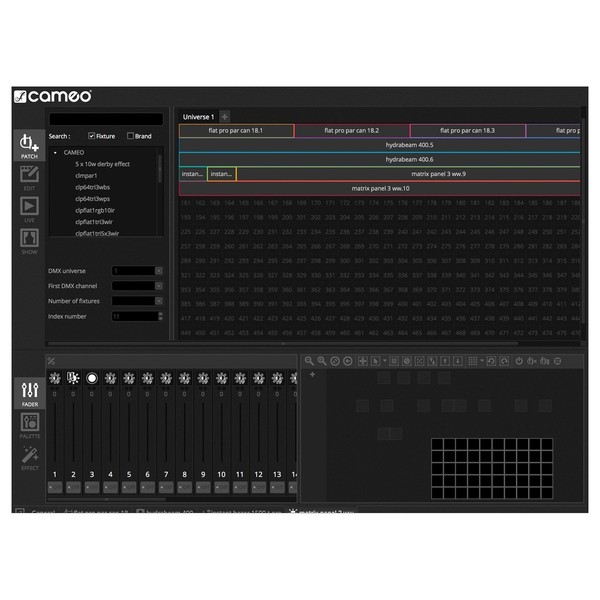Viewport: 600px width, 600px height.
Task: Click the 'hydrabeam 400.5' patch block
Action: [380, 145]
